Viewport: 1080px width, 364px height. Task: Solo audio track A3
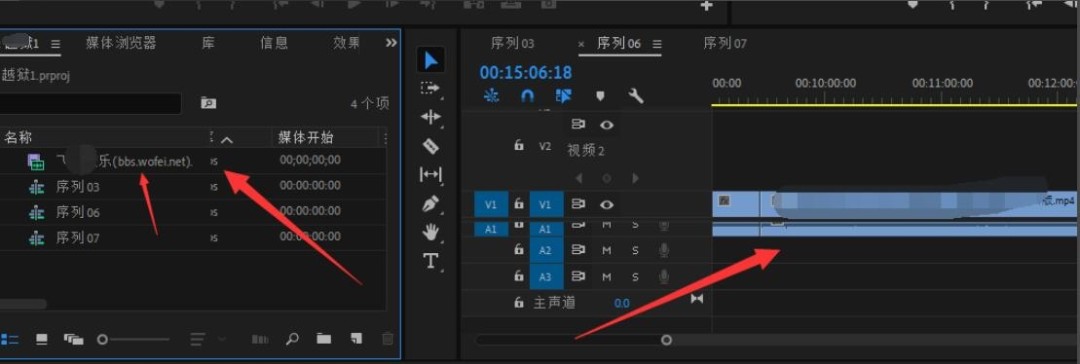pos(635,276)
